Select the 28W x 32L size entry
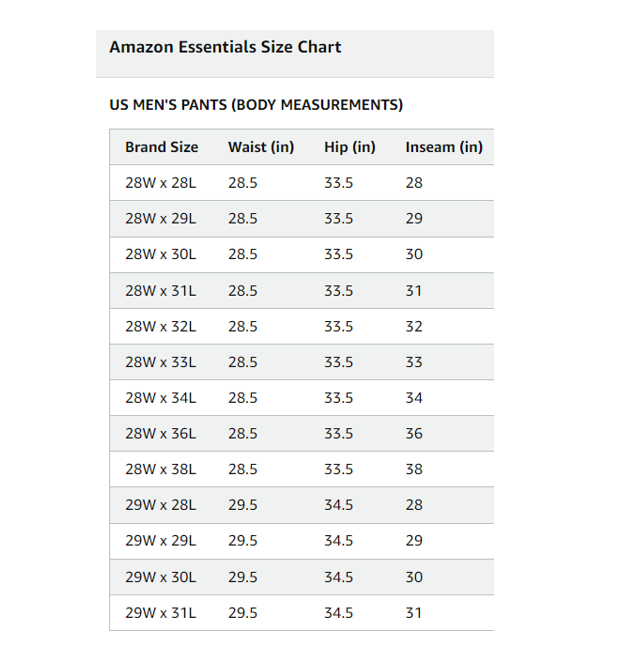The width and height of the screenshot is (618, 657). [160, 326]
